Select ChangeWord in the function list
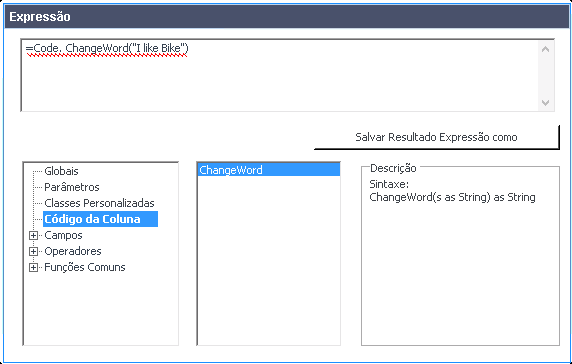Viewport: 572px width, 364px height. (269, 170)
